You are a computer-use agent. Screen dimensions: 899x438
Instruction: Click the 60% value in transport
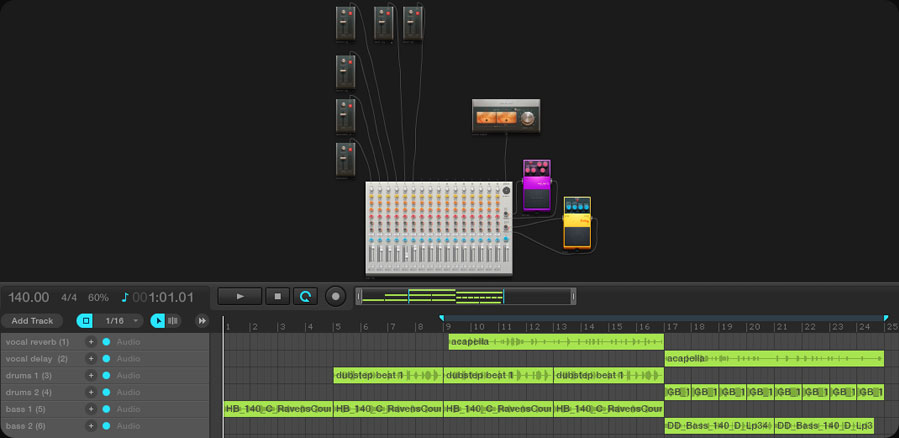click(x=98, y=298)
